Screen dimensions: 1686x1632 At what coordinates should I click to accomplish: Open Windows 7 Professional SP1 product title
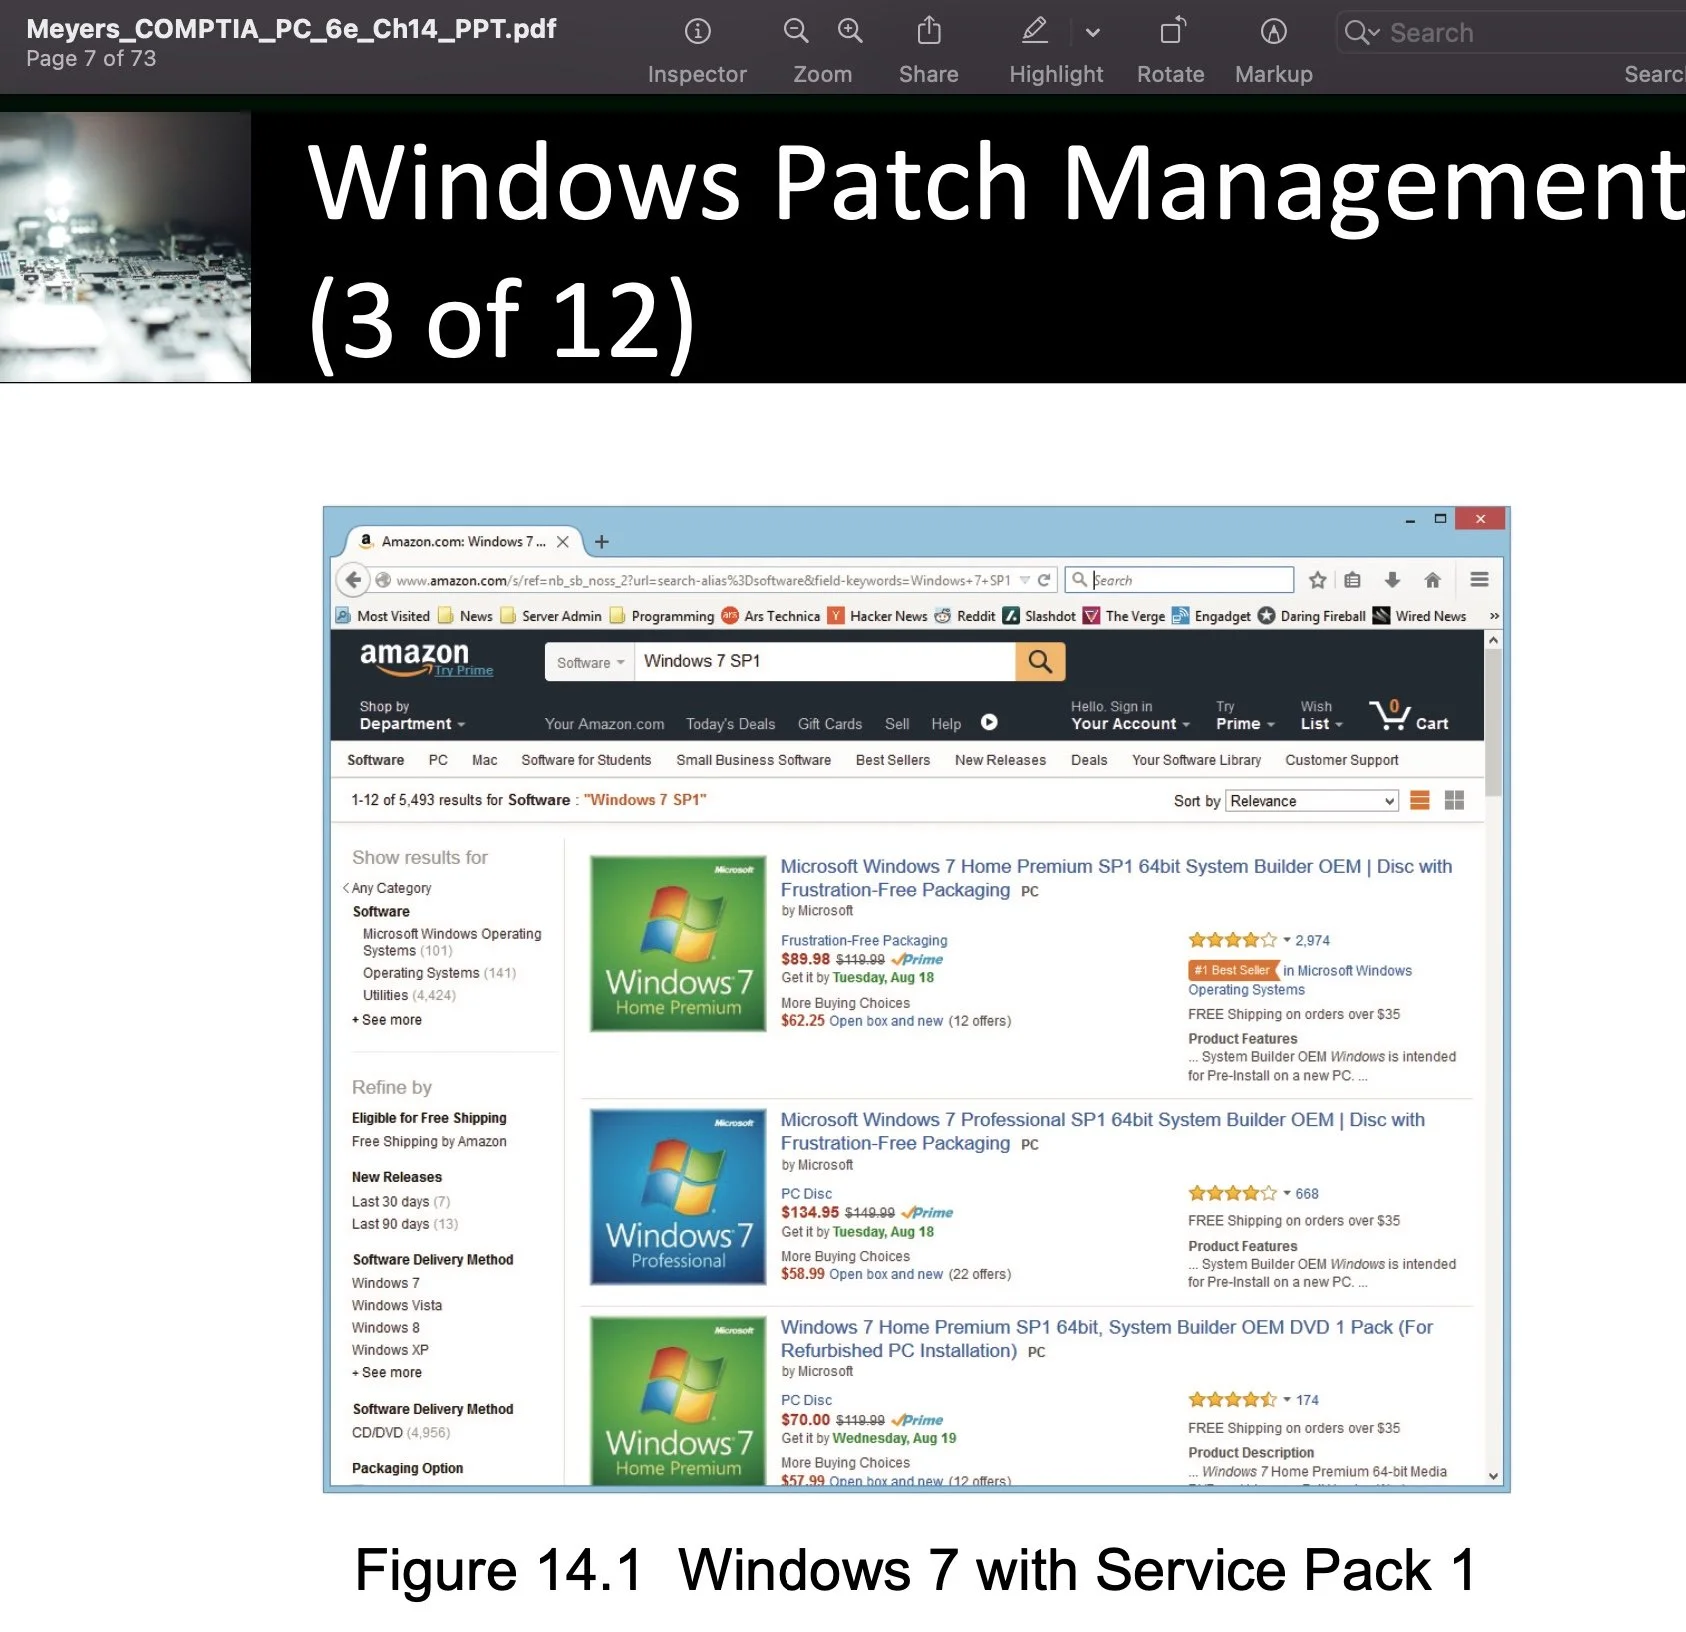(x=1102, y=1131)
